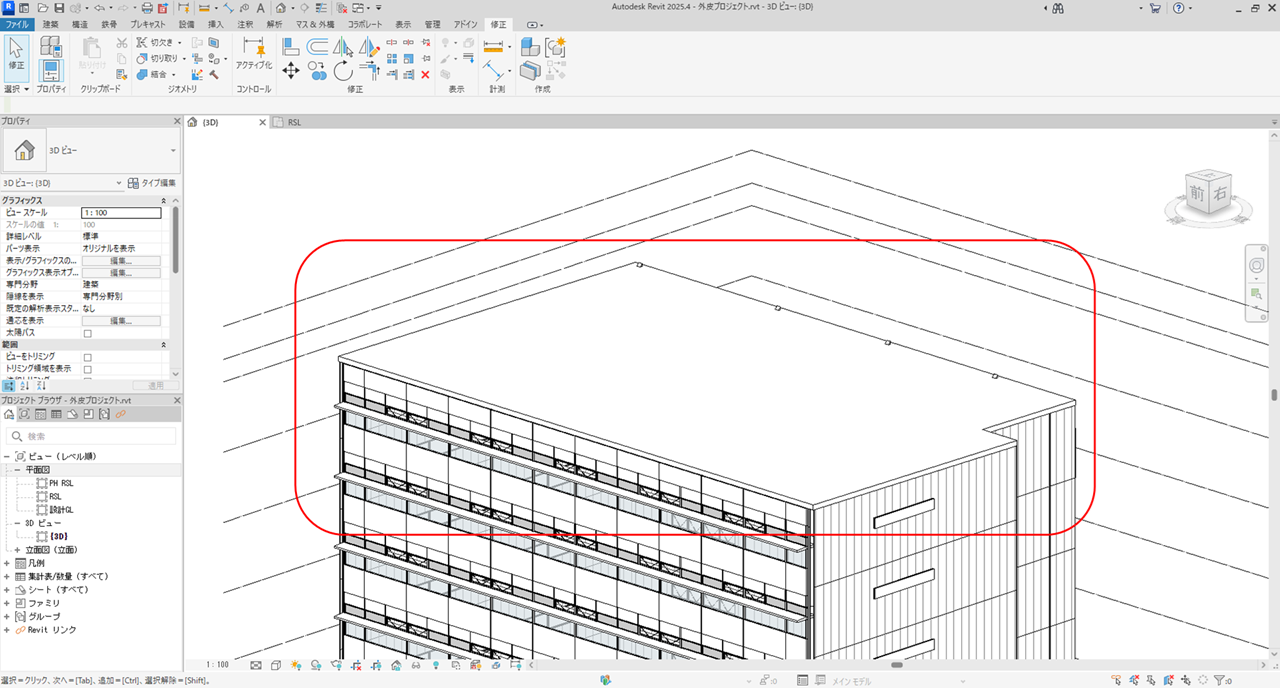This screenshot has height=688, width=1280.
Task: Switch to the 建築 ribbon tab
Action: pos(51,24)
